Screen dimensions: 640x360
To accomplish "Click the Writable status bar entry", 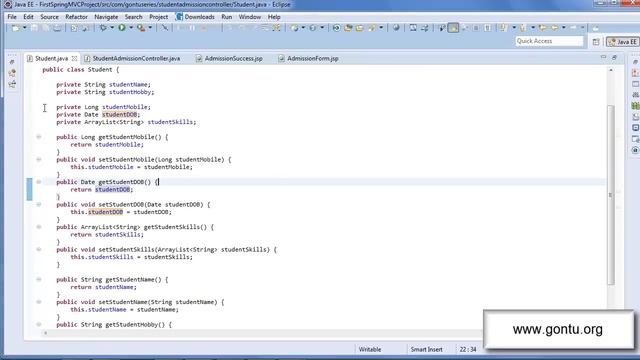I will point(370,349).
